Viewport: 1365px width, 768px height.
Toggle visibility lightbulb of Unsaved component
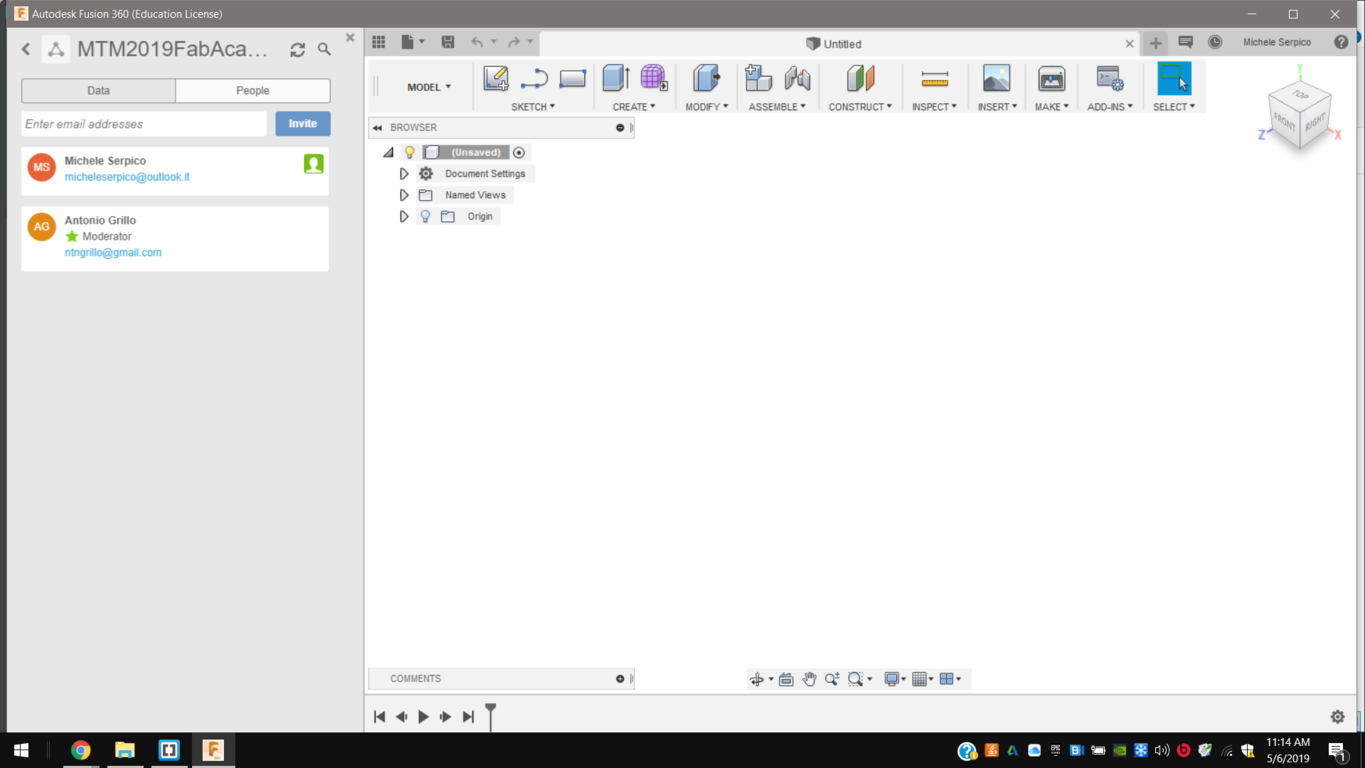pyautogui.click(x=409, y=152)
